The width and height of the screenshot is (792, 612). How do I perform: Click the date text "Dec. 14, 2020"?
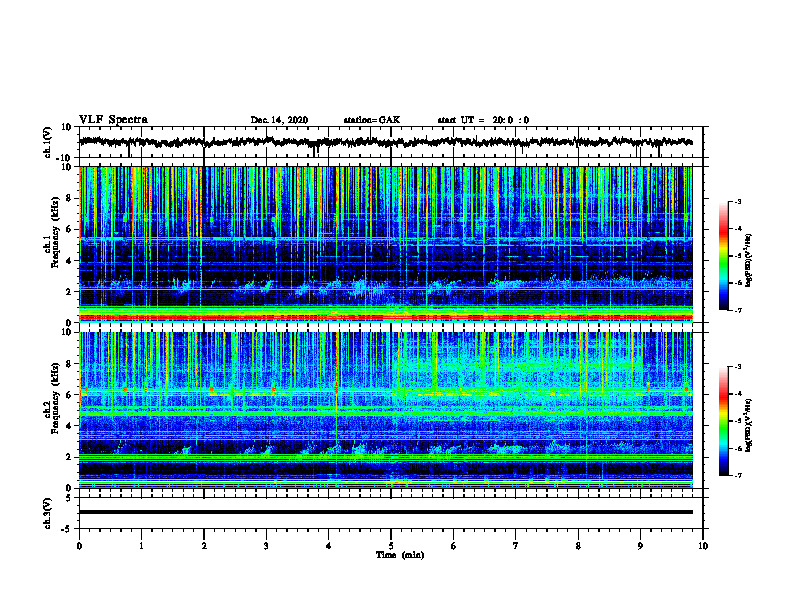(279, 120)
